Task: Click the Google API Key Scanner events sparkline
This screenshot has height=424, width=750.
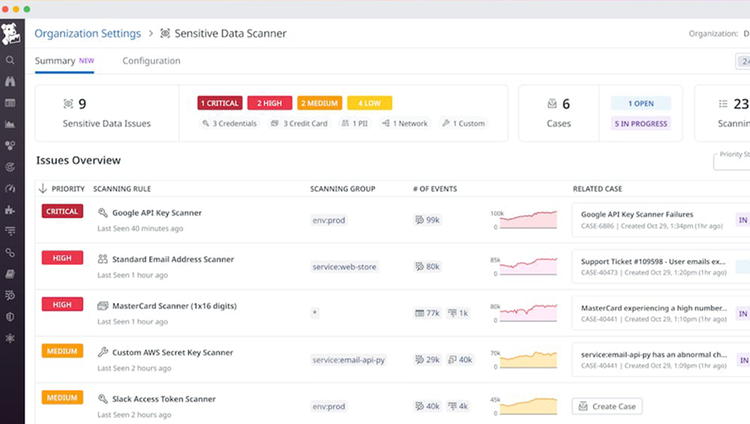Action: click(529, 220)
